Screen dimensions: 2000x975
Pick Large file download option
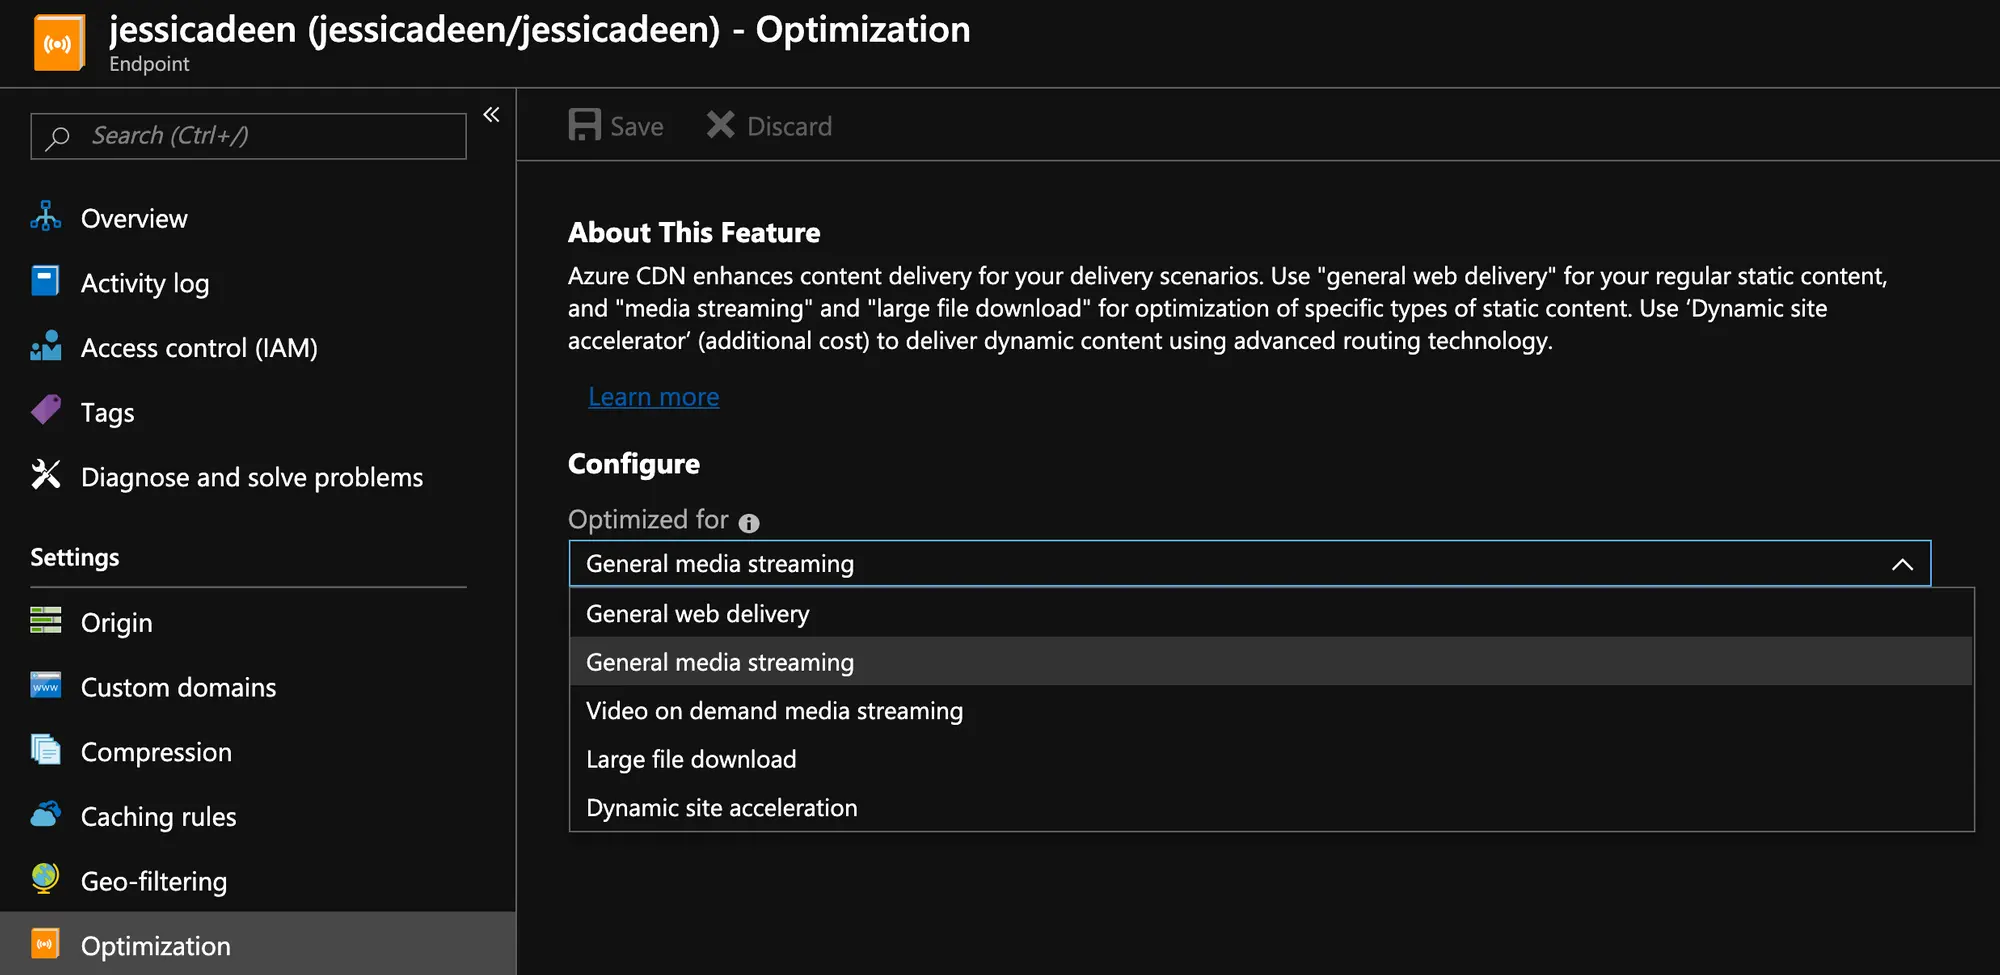(1272, 759)
